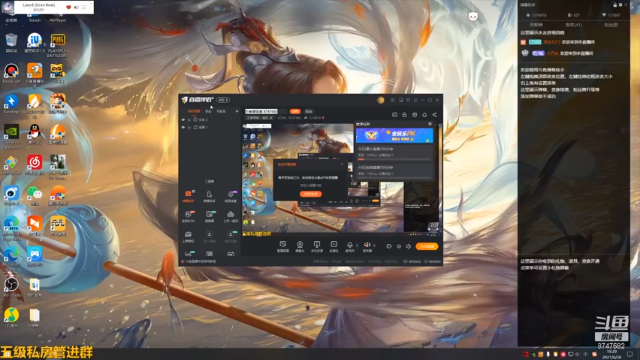Screen dimensions: 640x360
Task: Toggle the lock icon in top-right toolbar
Action: point(404,115)
